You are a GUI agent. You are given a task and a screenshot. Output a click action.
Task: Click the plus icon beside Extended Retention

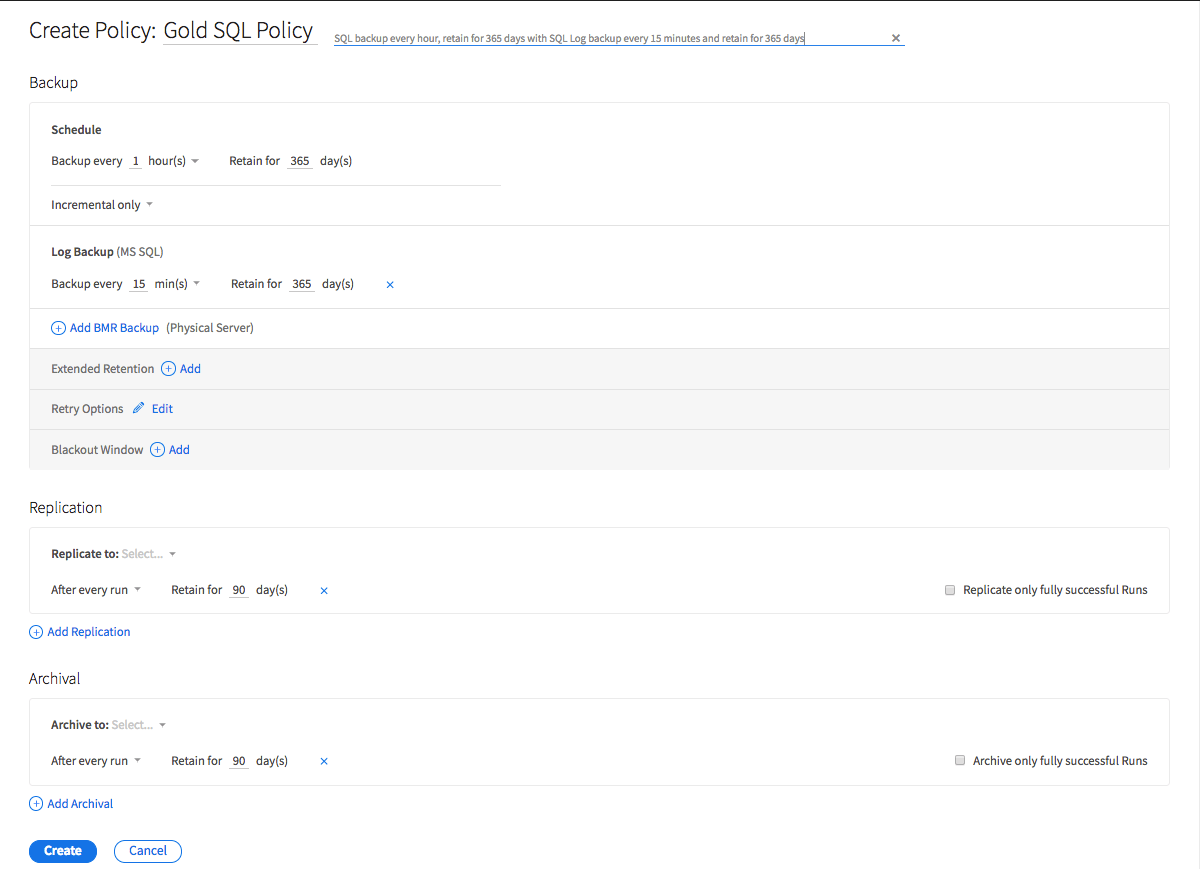click(168, 369)
